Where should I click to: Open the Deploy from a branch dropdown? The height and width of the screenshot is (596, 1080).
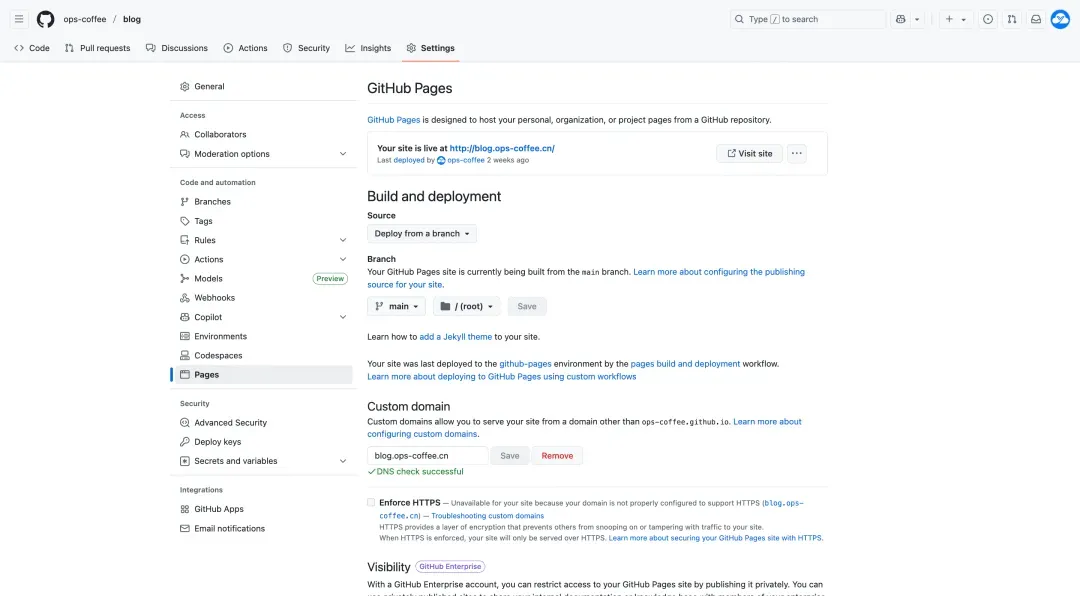tap(422, 234)
